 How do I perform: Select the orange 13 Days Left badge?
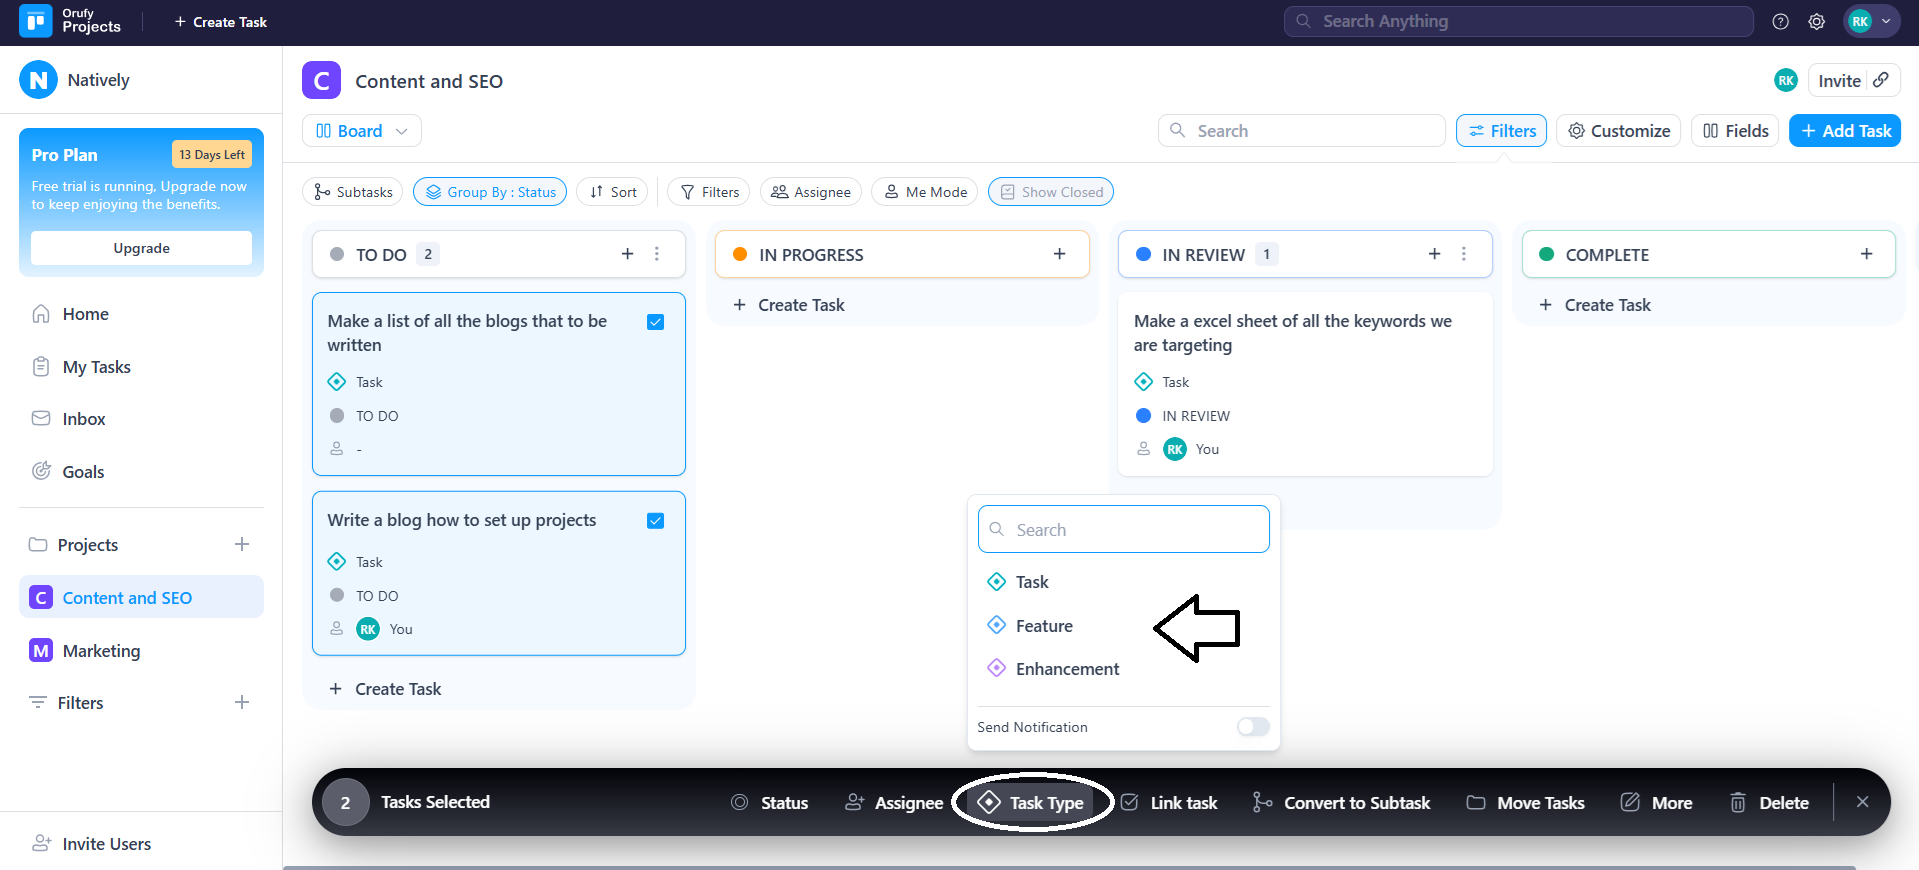tap(212, 154)
